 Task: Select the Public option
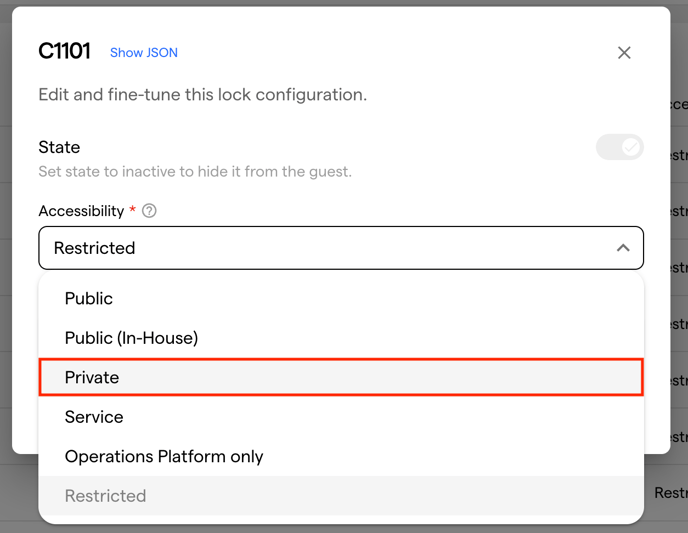[89, 298]
